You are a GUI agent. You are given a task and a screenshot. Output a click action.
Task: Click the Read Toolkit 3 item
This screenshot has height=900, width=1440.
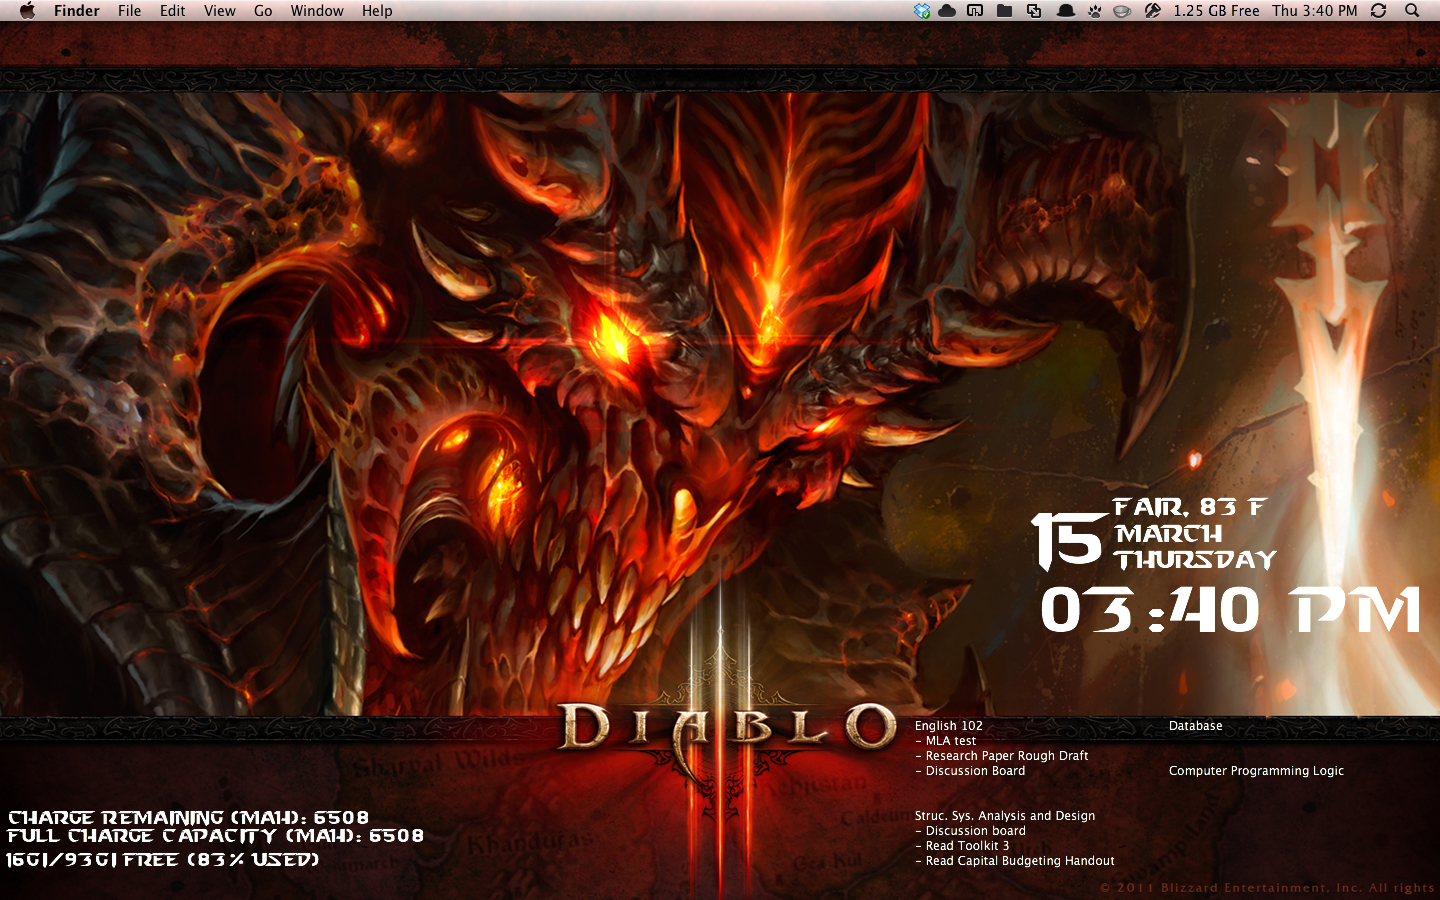(962, 846)
